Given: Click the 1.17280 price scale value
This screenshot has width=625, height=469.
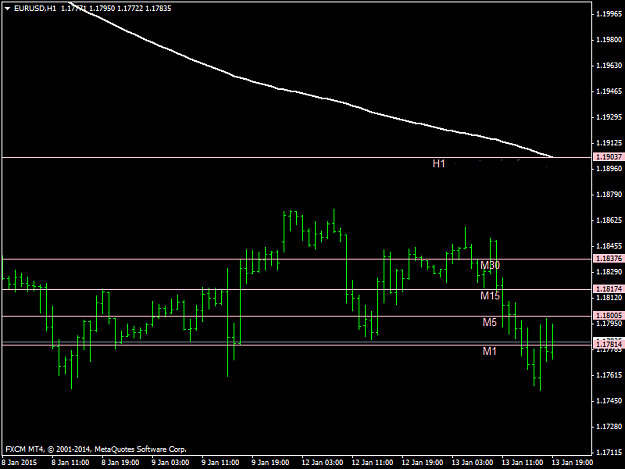Looking at the screenshot, I should 609,427.
